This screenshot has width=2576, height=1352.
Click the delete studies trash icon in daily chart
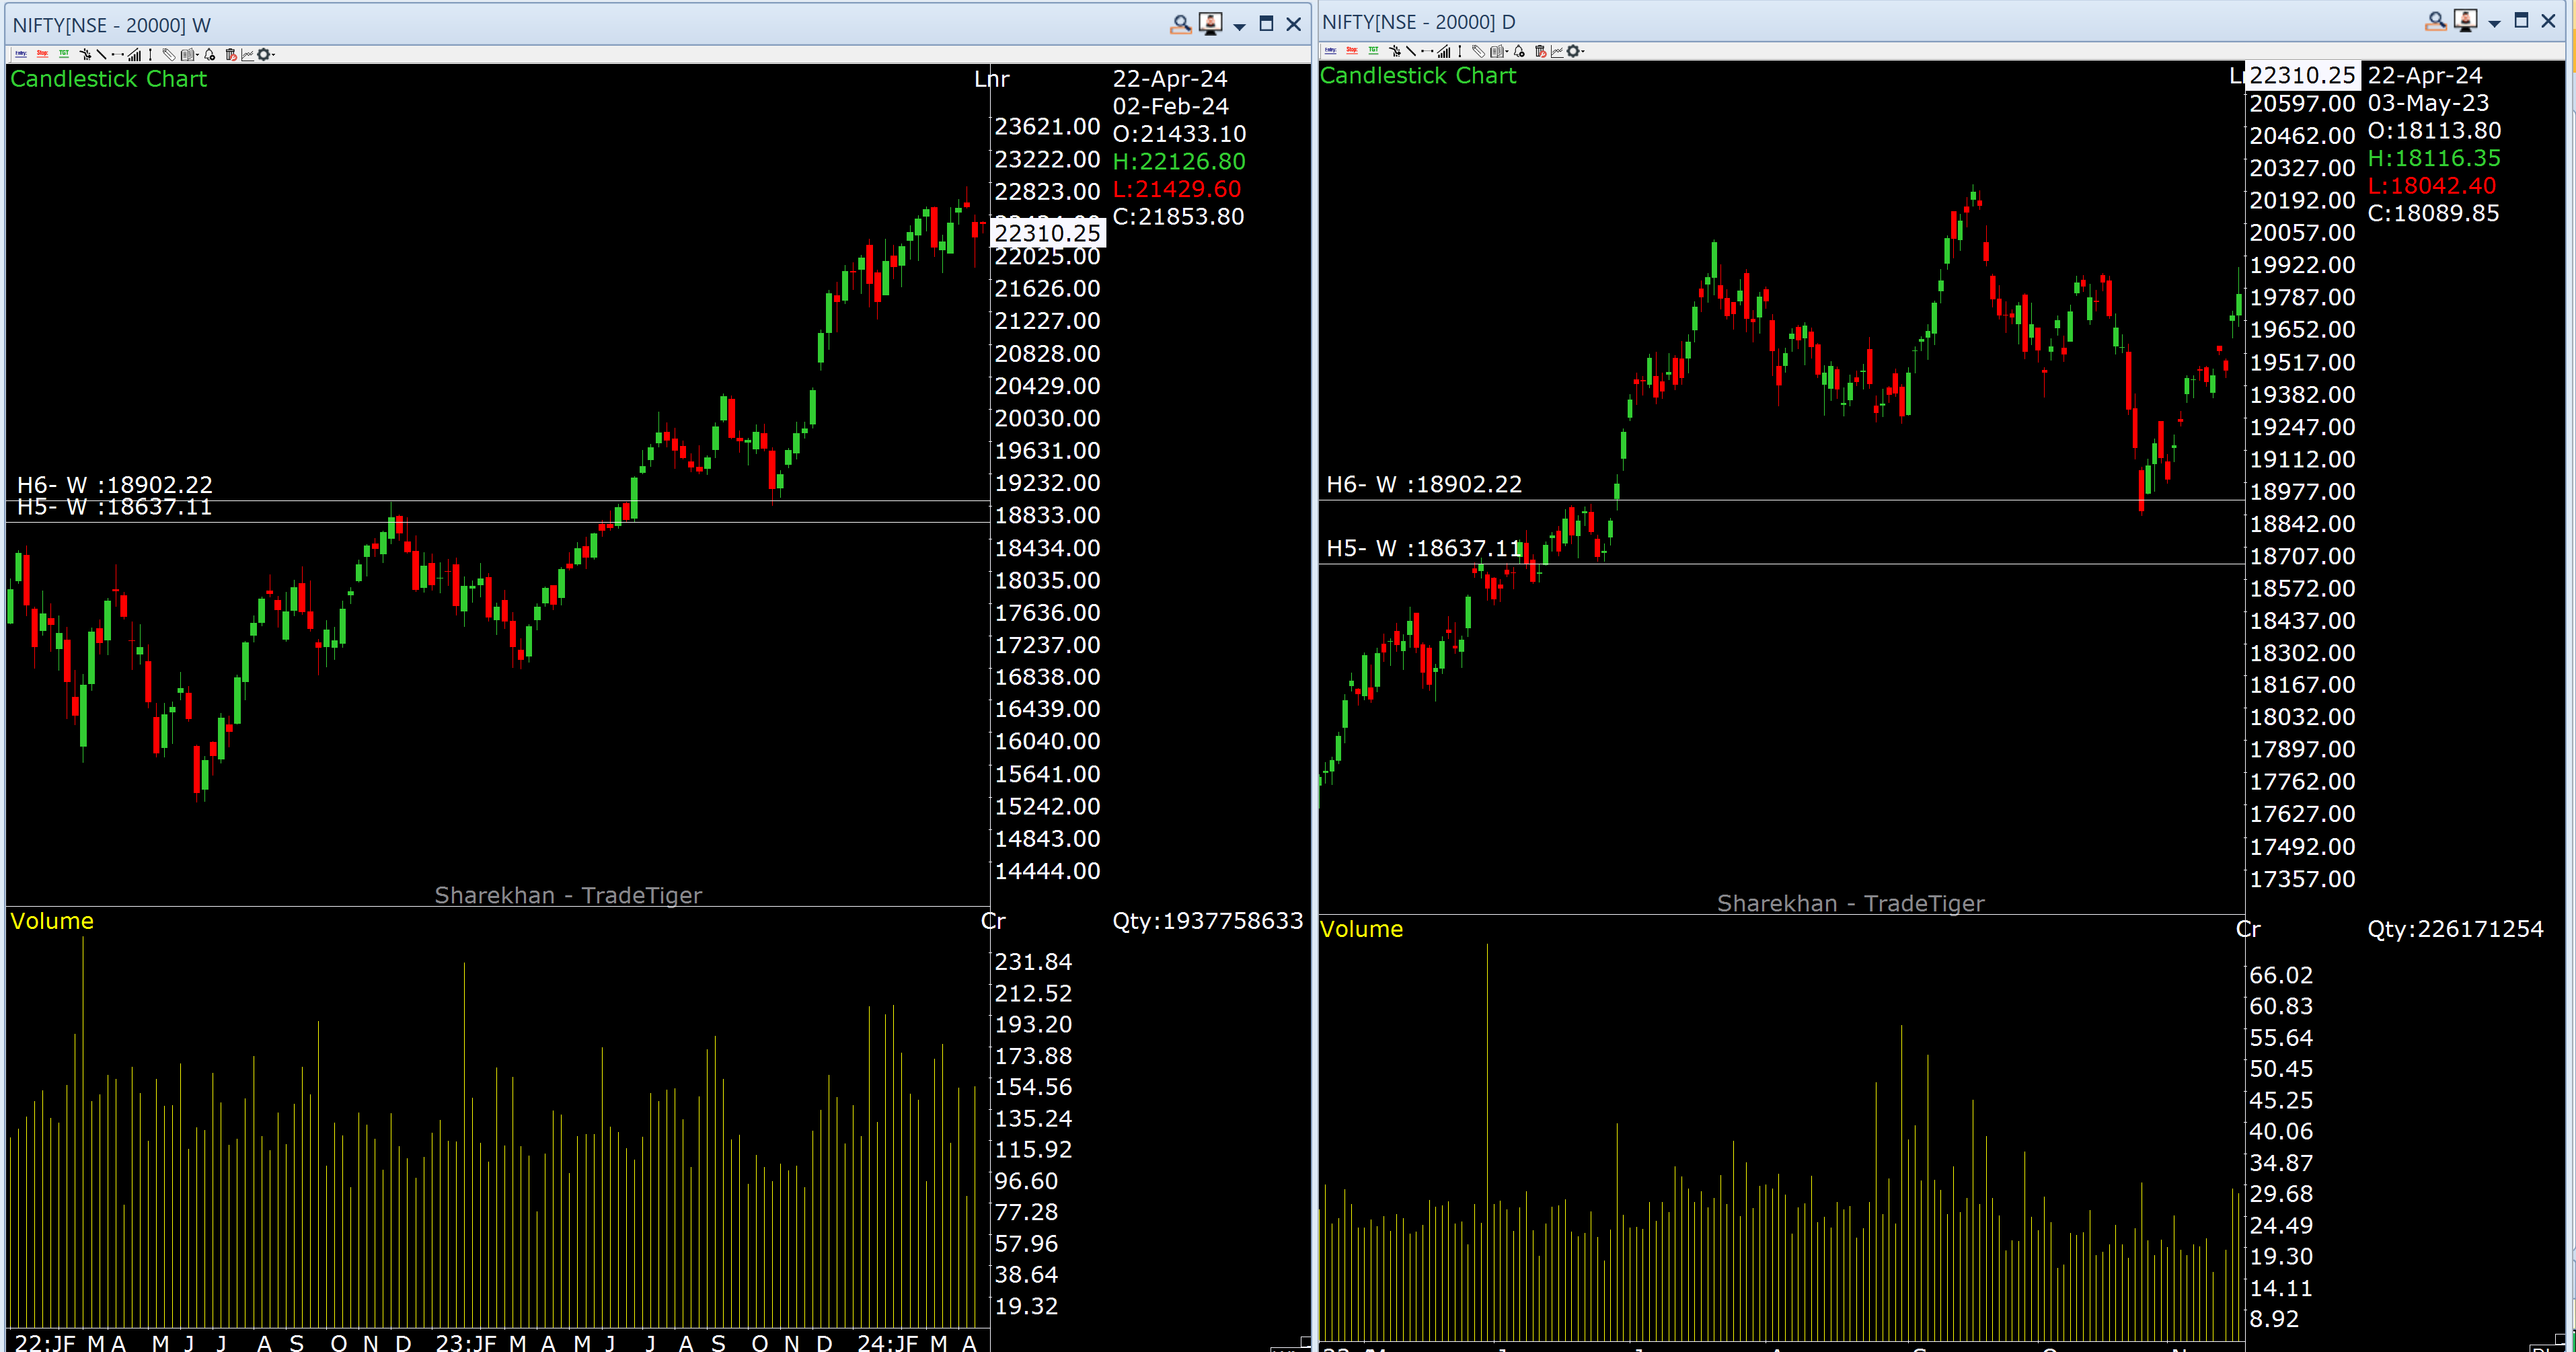(x=1541, y=51)
